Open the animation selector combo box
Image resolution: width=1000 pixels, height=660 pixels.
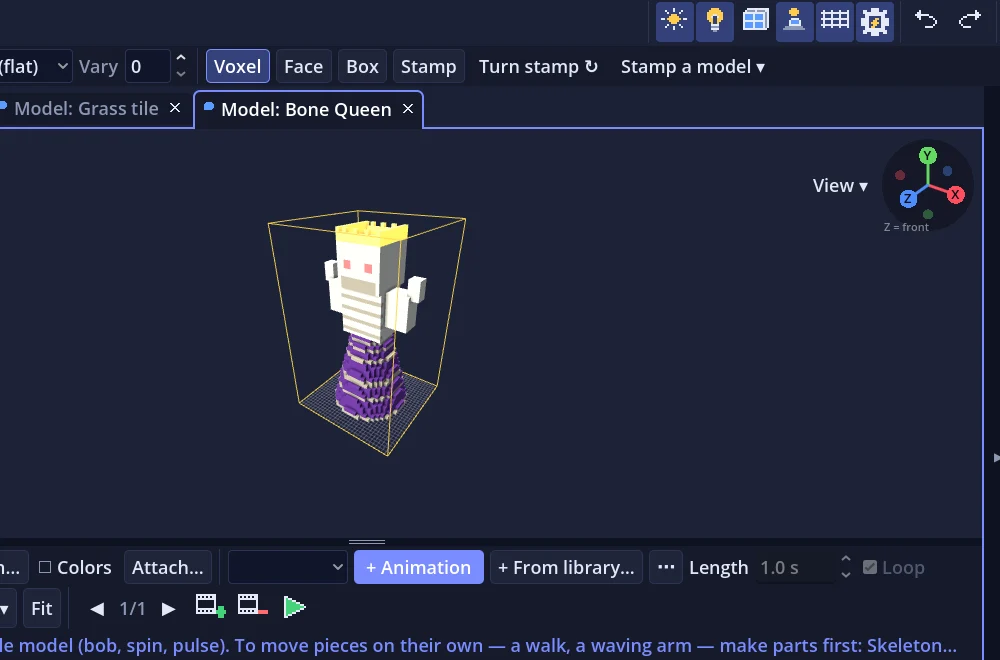pyautogui.click(x=288, y=567)
